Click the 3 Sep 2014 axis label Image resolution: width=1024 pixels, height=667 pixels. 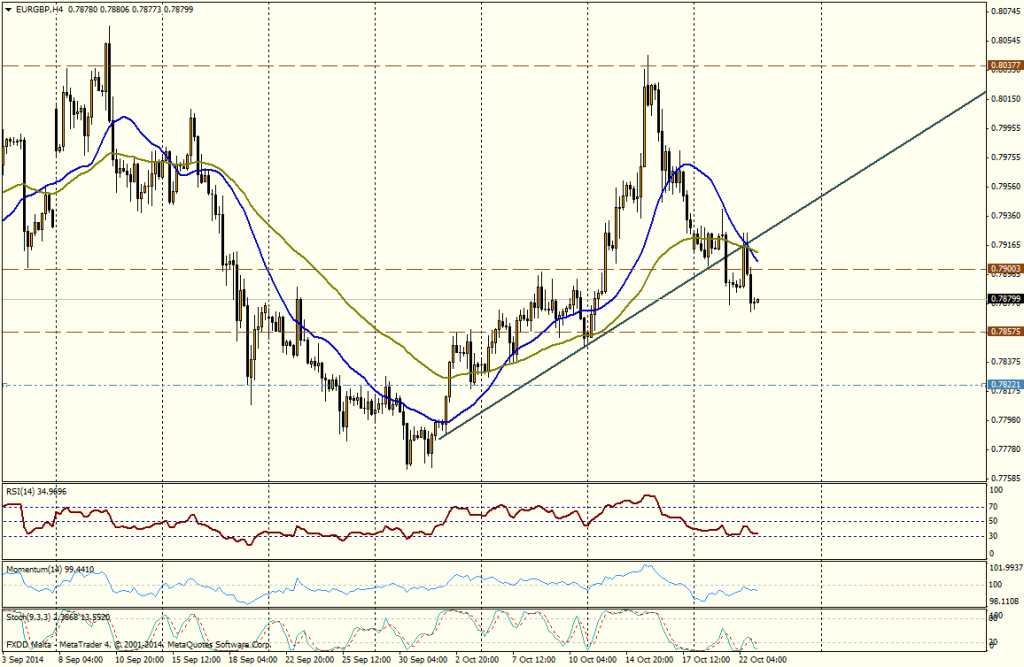24,660
